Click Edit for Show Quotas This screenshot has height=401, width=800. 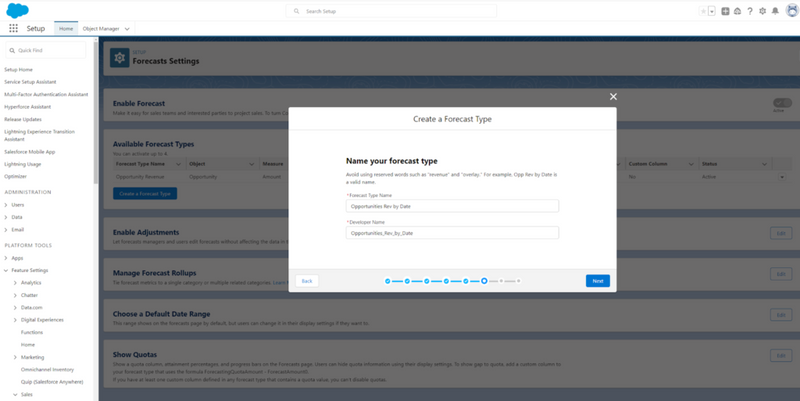click(781, 356)
